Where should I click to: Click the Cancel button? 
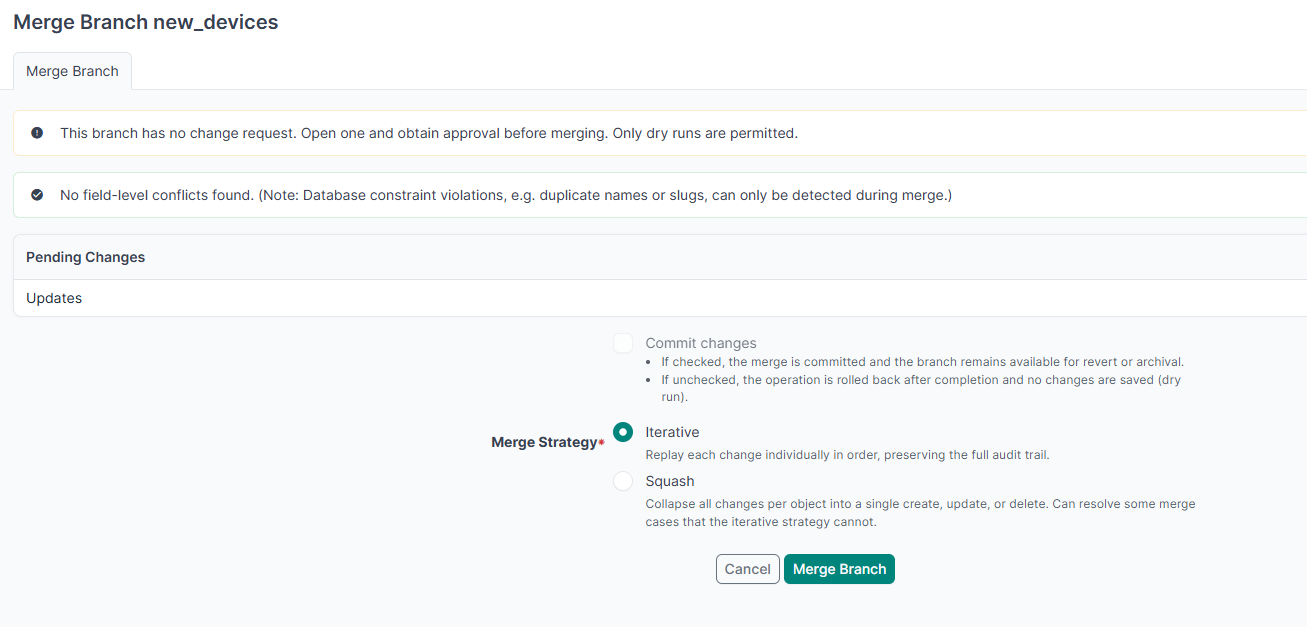[x=748, y=569]
